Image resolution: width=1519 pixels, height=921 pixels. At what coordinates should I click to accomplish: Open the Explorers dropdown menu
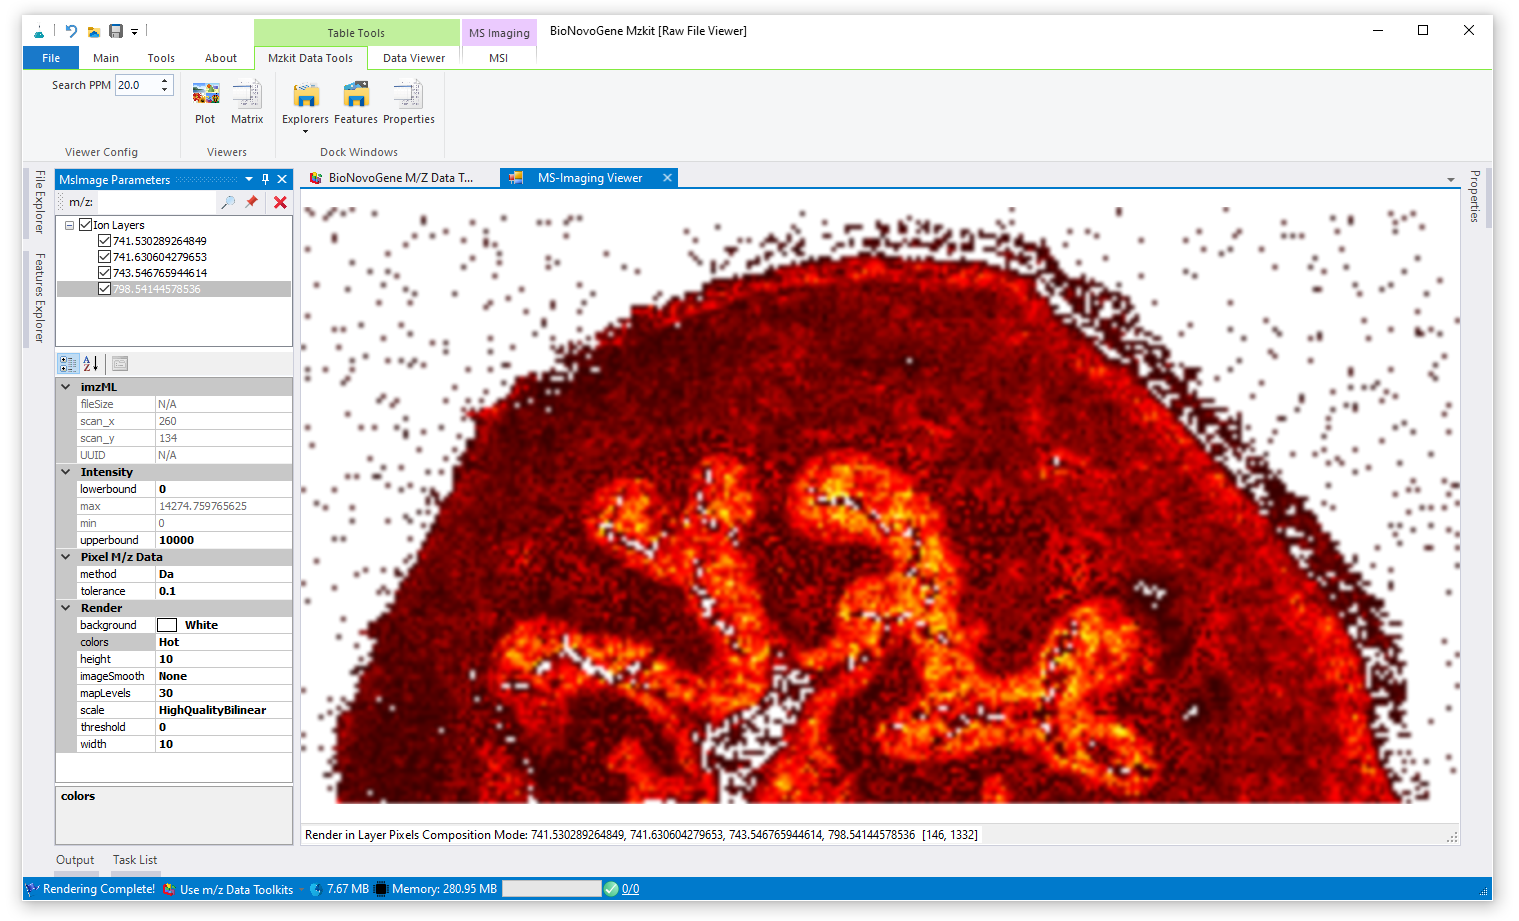(x=305, y=130)
